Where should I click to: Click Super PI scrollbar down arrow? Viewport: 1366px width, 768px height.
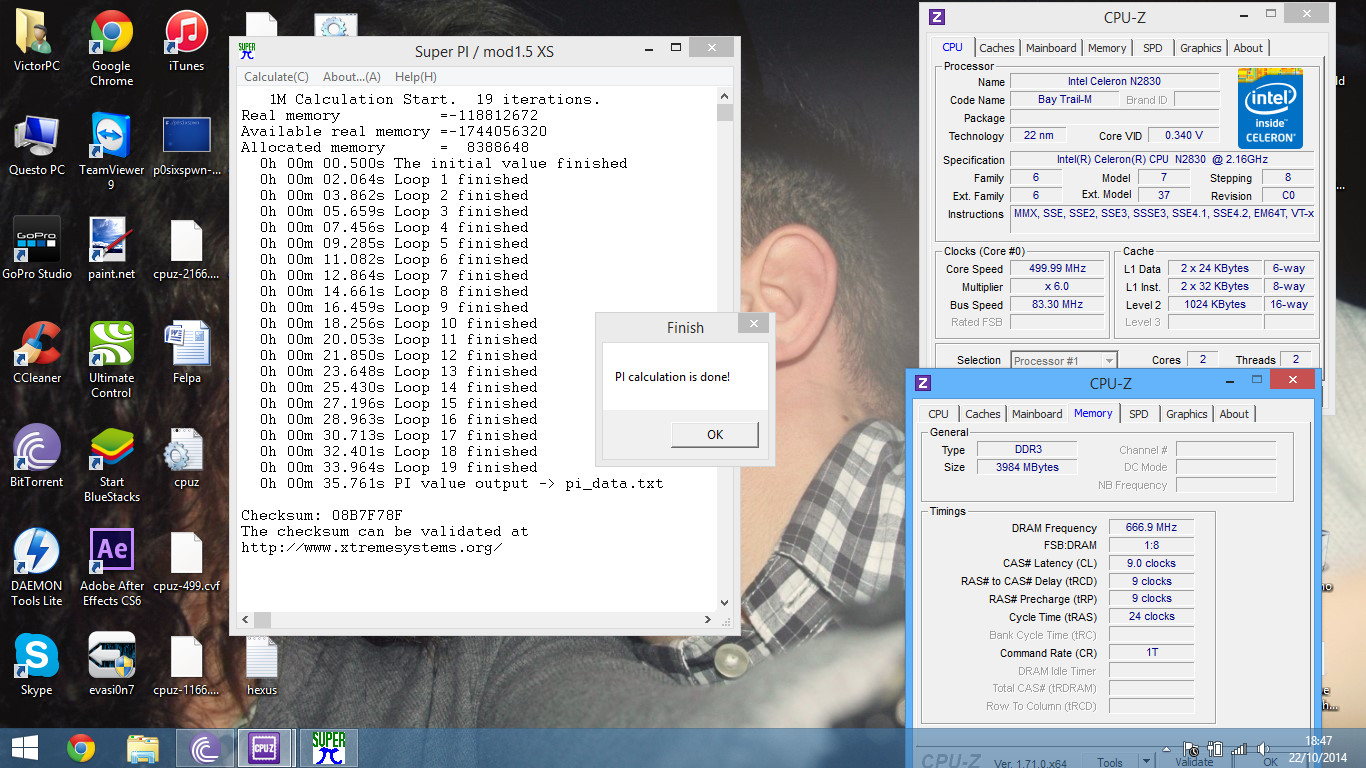point(725,602)
